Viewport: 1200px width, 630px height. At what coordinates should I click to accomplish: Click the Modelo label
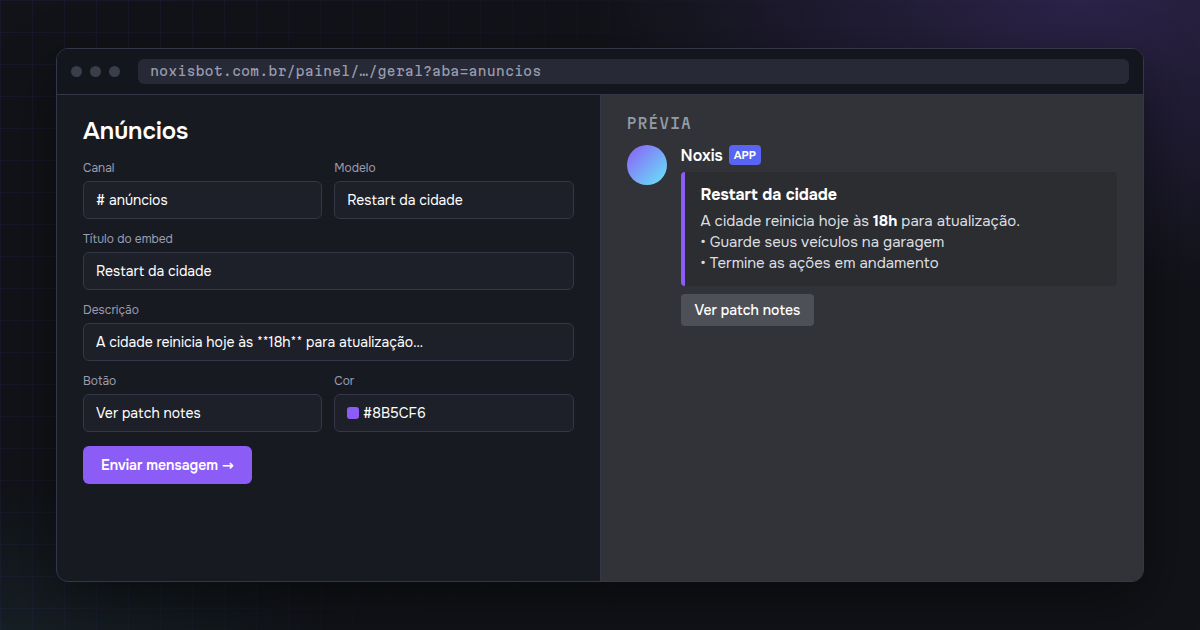click(355, 168)
